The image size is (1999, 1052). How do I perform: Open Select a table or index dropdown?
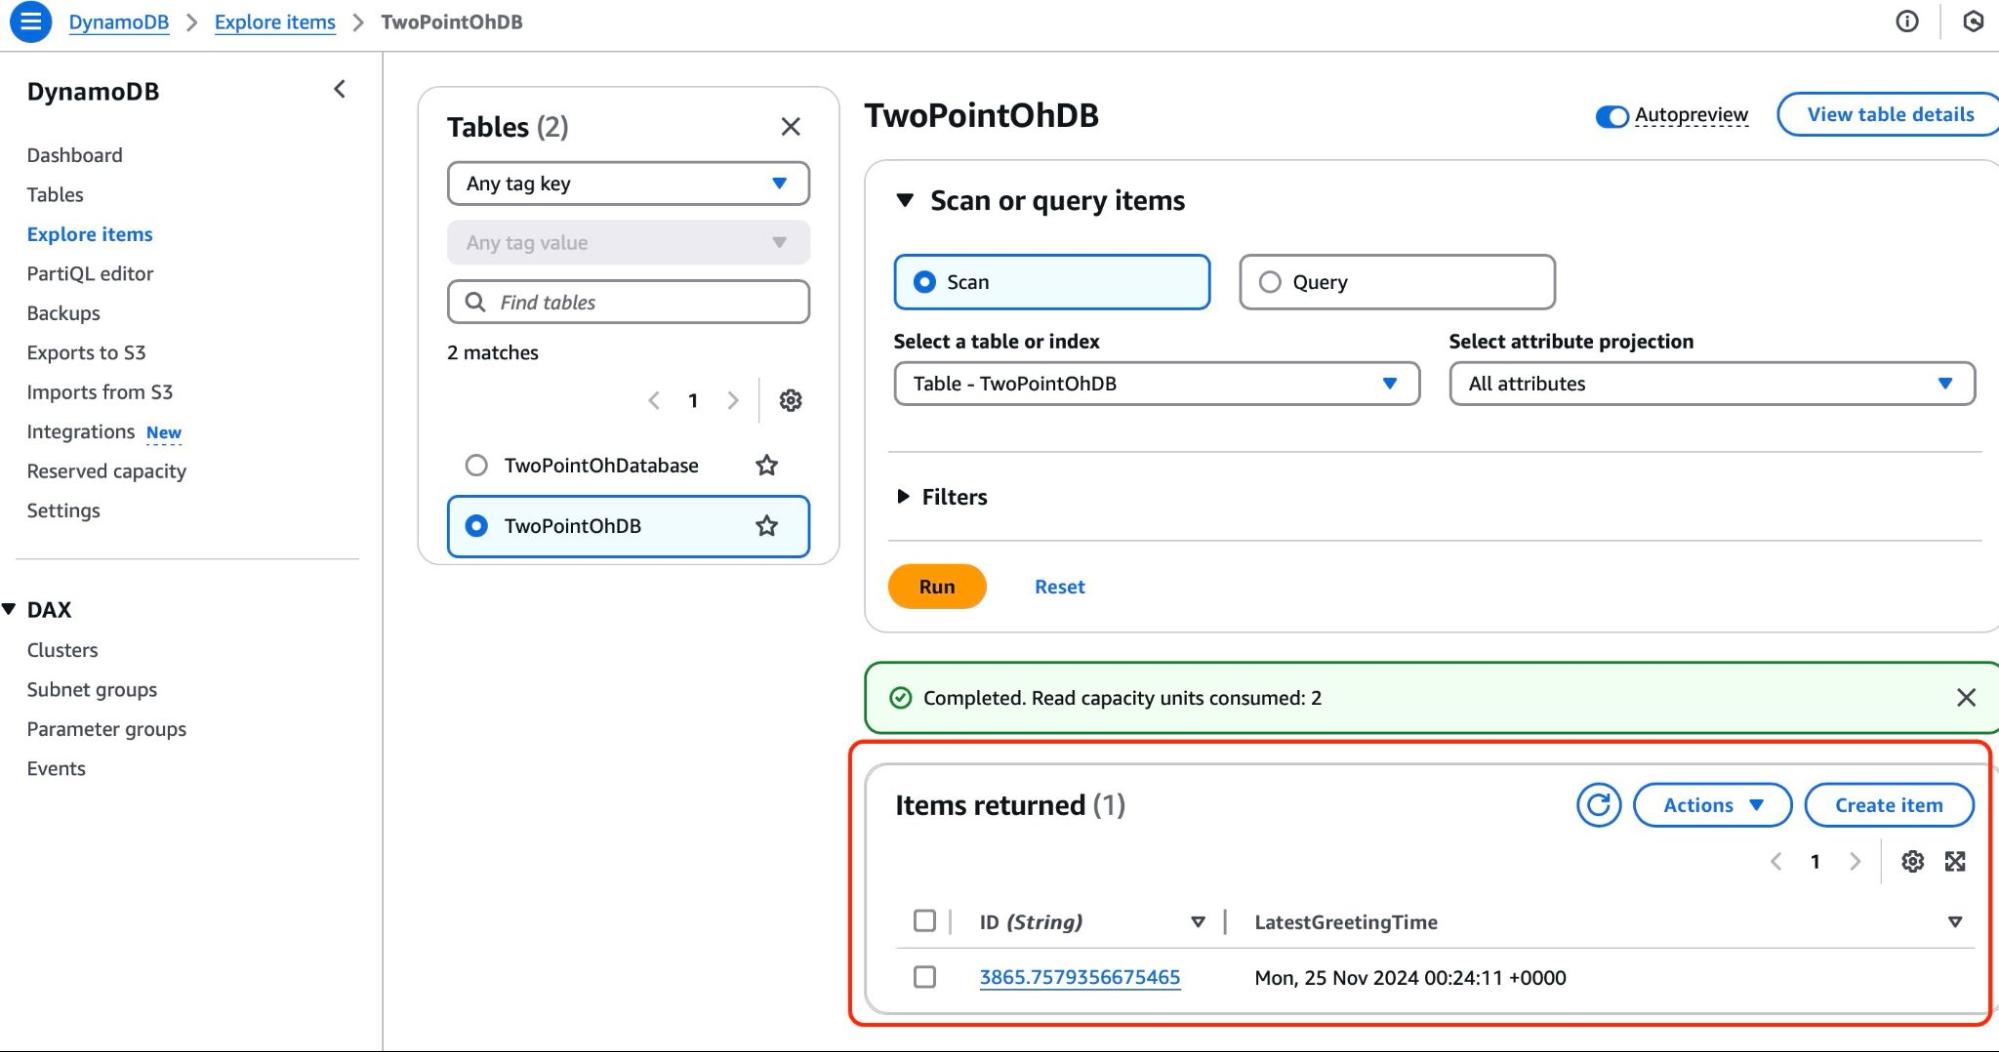(1156, 384)
